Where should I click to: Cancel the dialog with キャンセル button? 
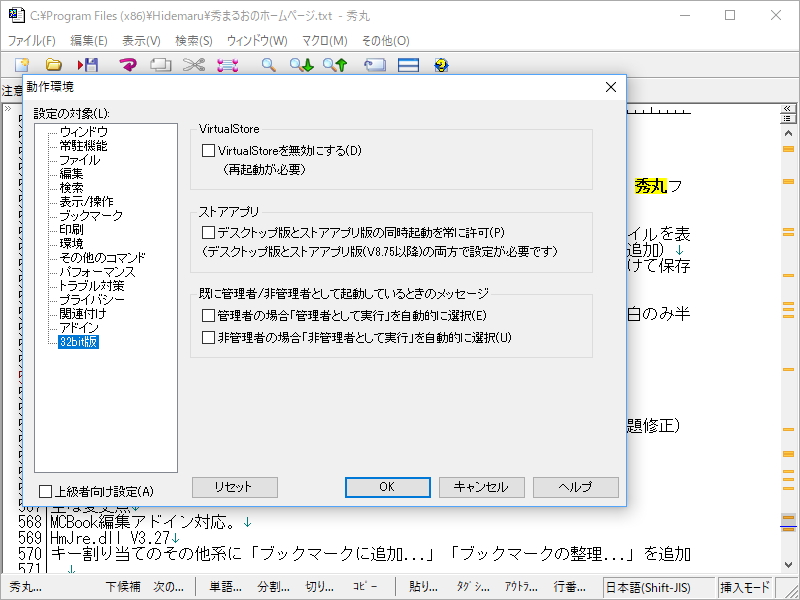[x=481, y=487]
